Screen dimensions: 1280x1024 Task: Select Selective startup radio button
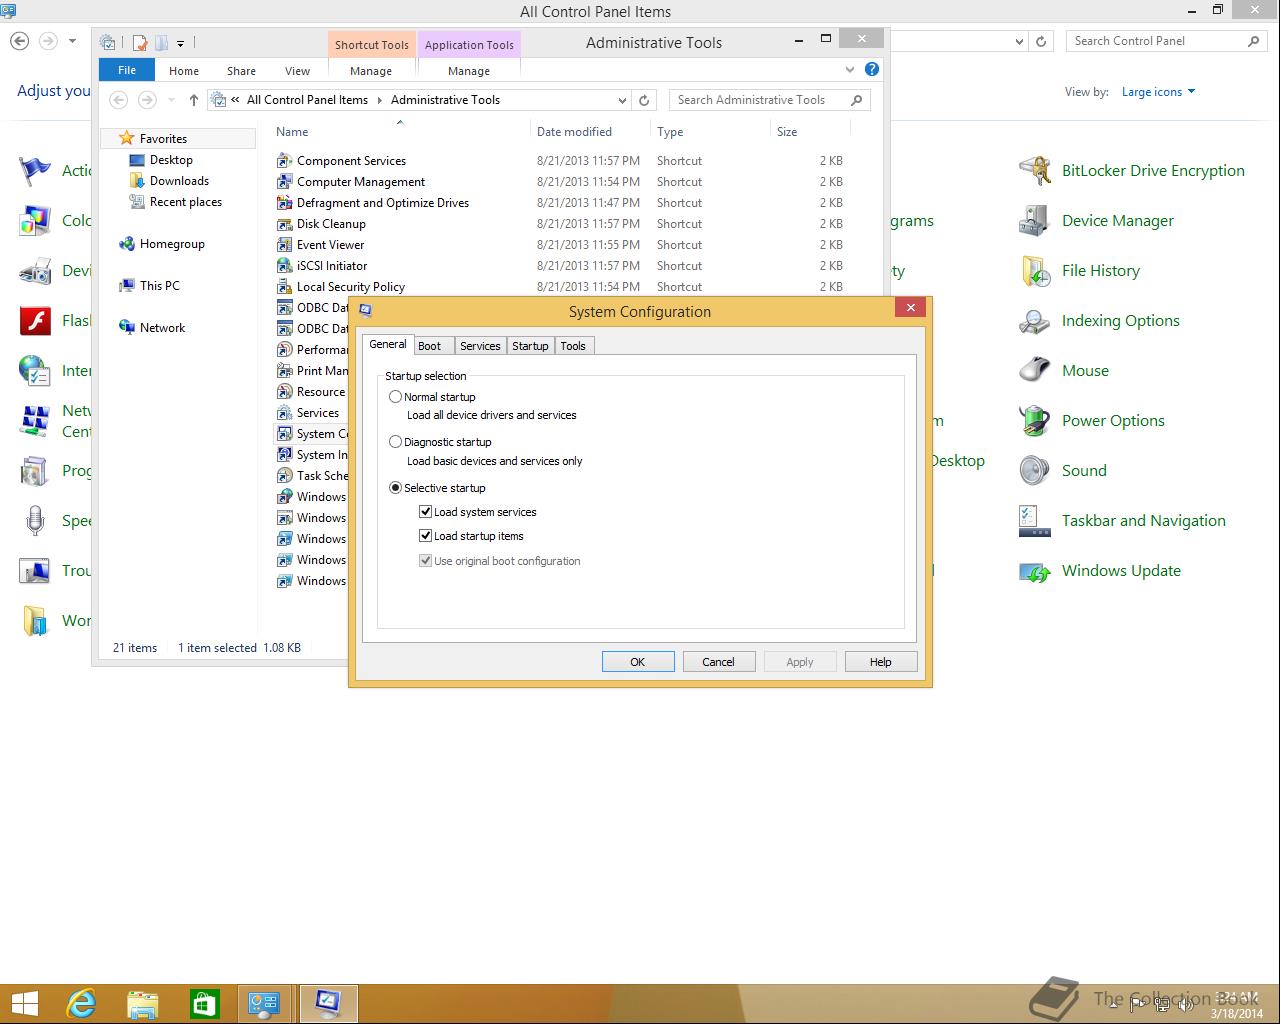(x=395, y=488)
